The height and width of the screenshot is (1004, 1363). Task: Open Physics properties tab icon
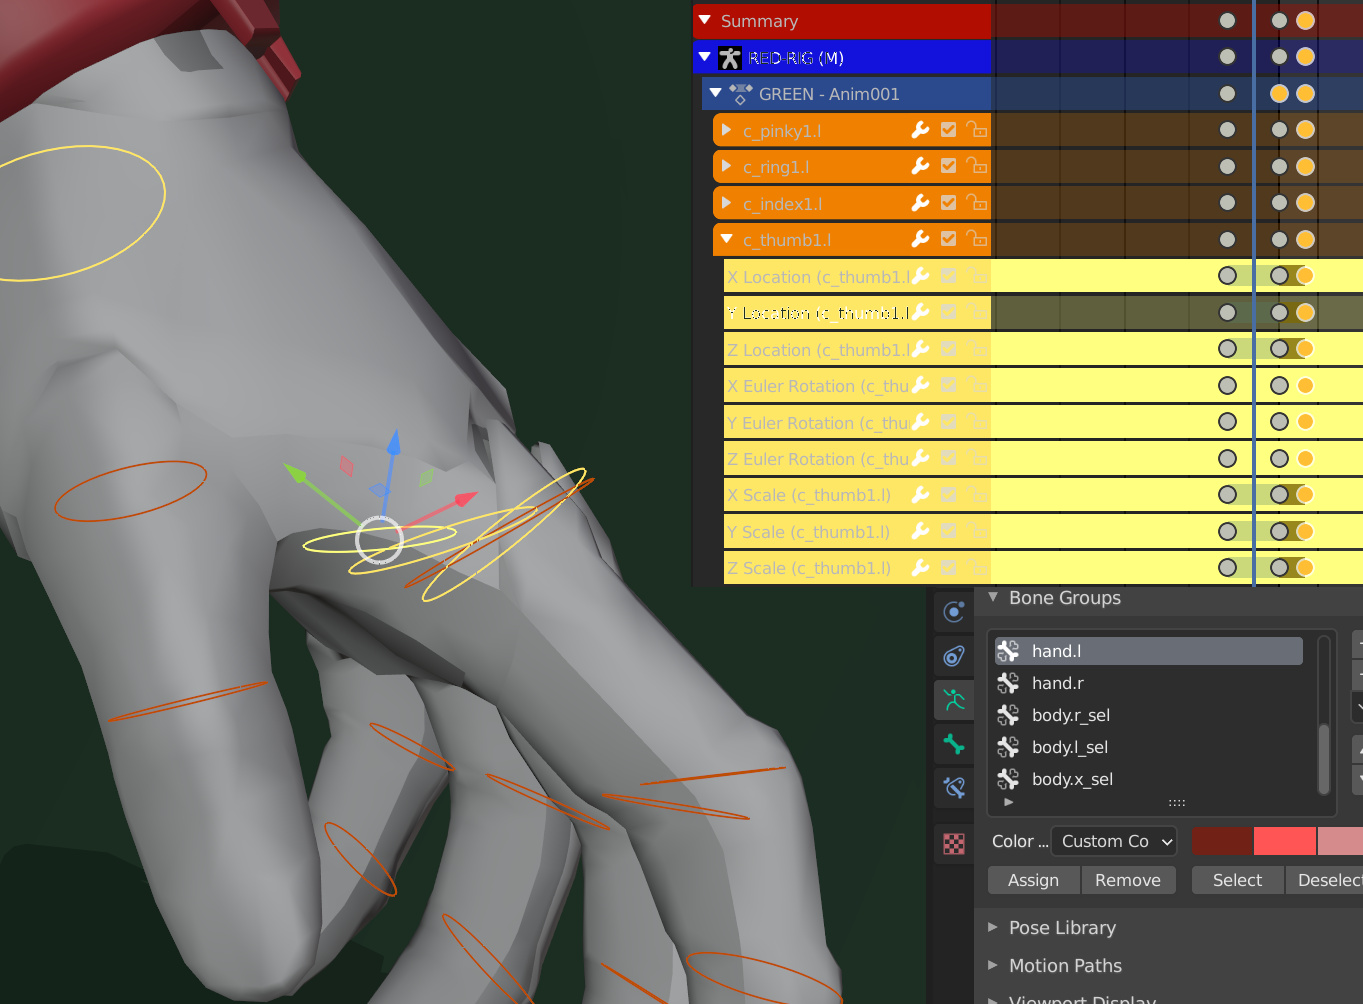click(x=954, y=611)
